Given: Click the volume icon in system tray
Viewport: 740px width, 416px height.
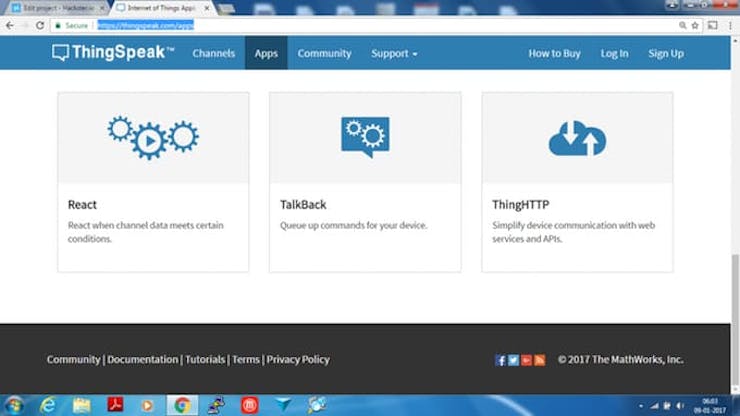Looking at the screenshot, I should tap(680, 406).
